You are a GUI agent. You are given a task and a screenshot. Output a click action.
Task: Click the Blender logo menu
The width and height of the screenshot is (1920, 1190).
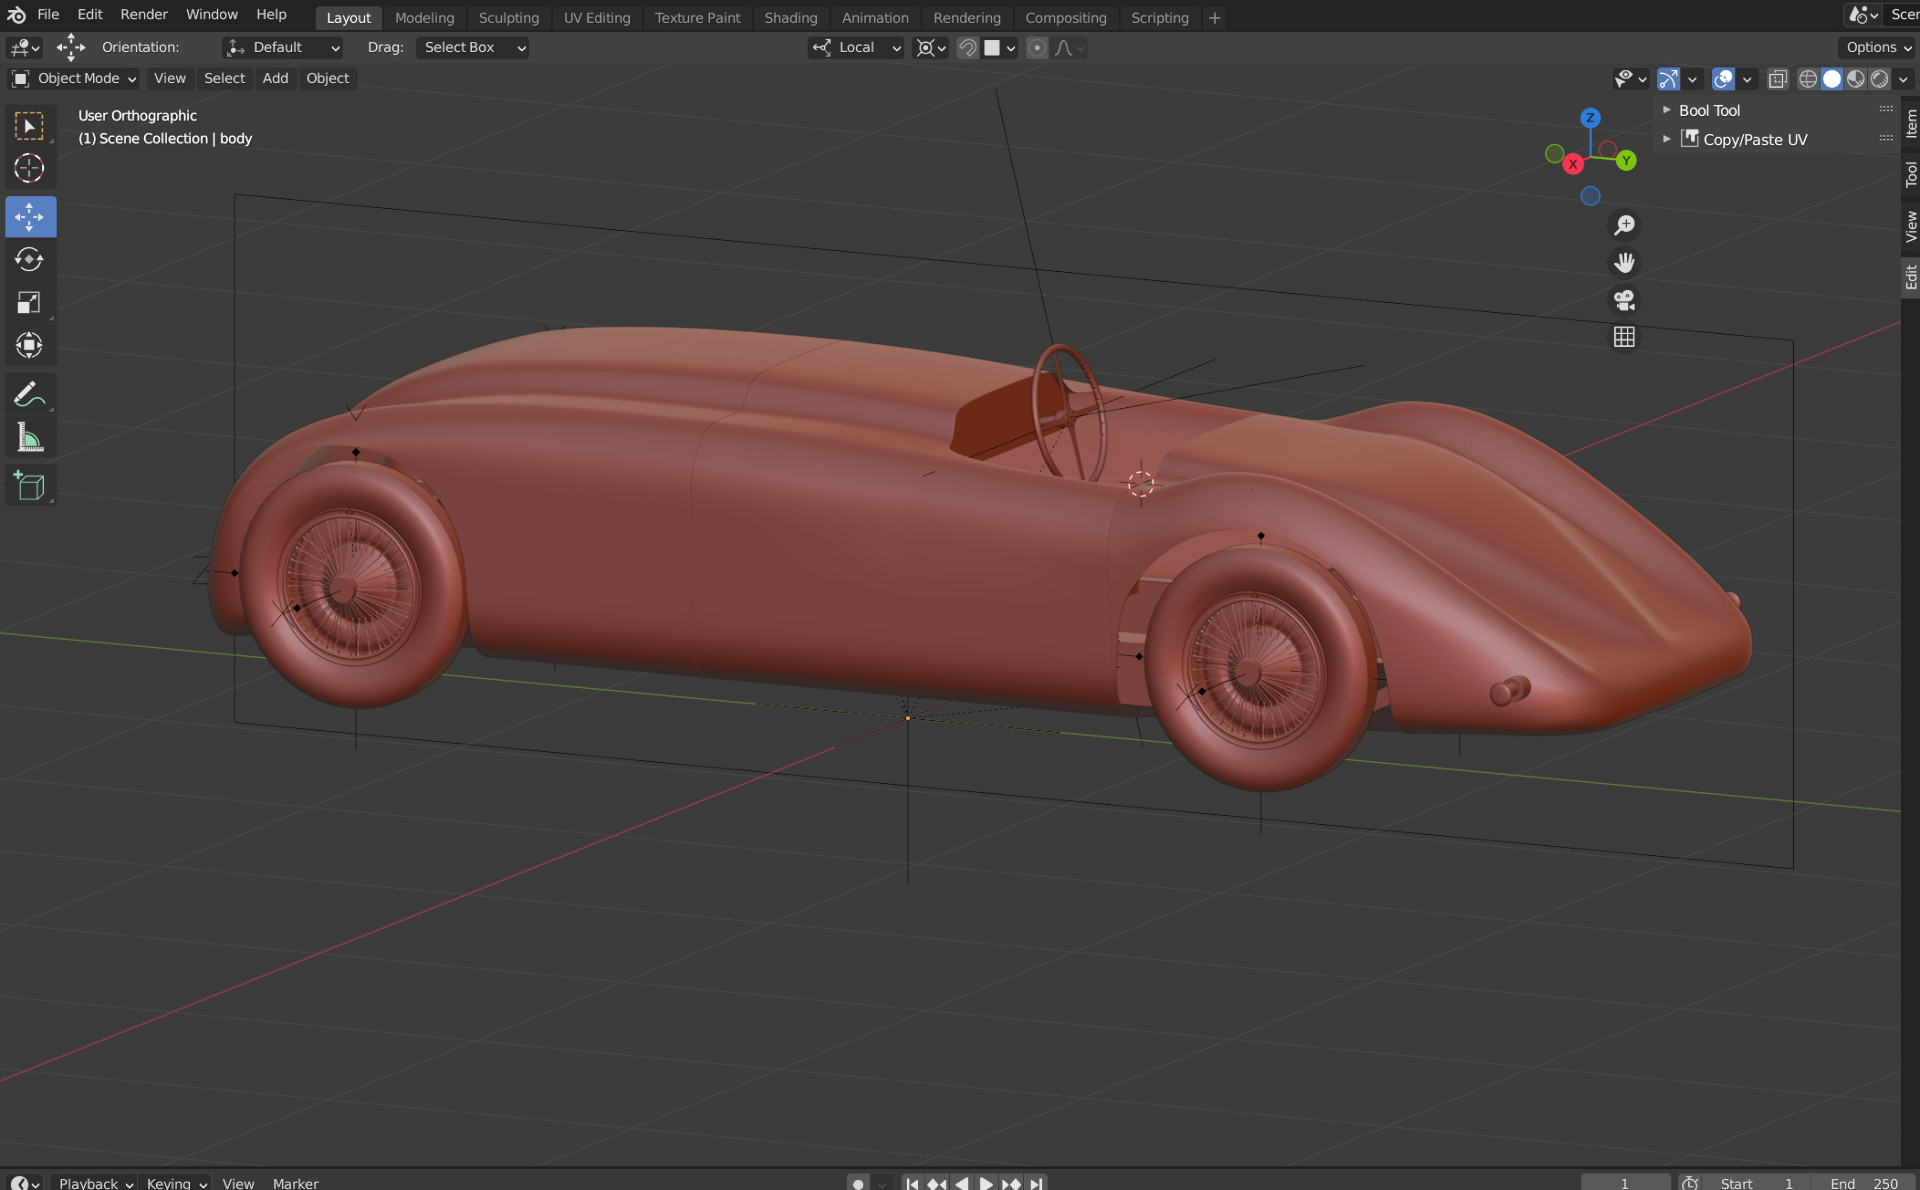pos(16,15)
